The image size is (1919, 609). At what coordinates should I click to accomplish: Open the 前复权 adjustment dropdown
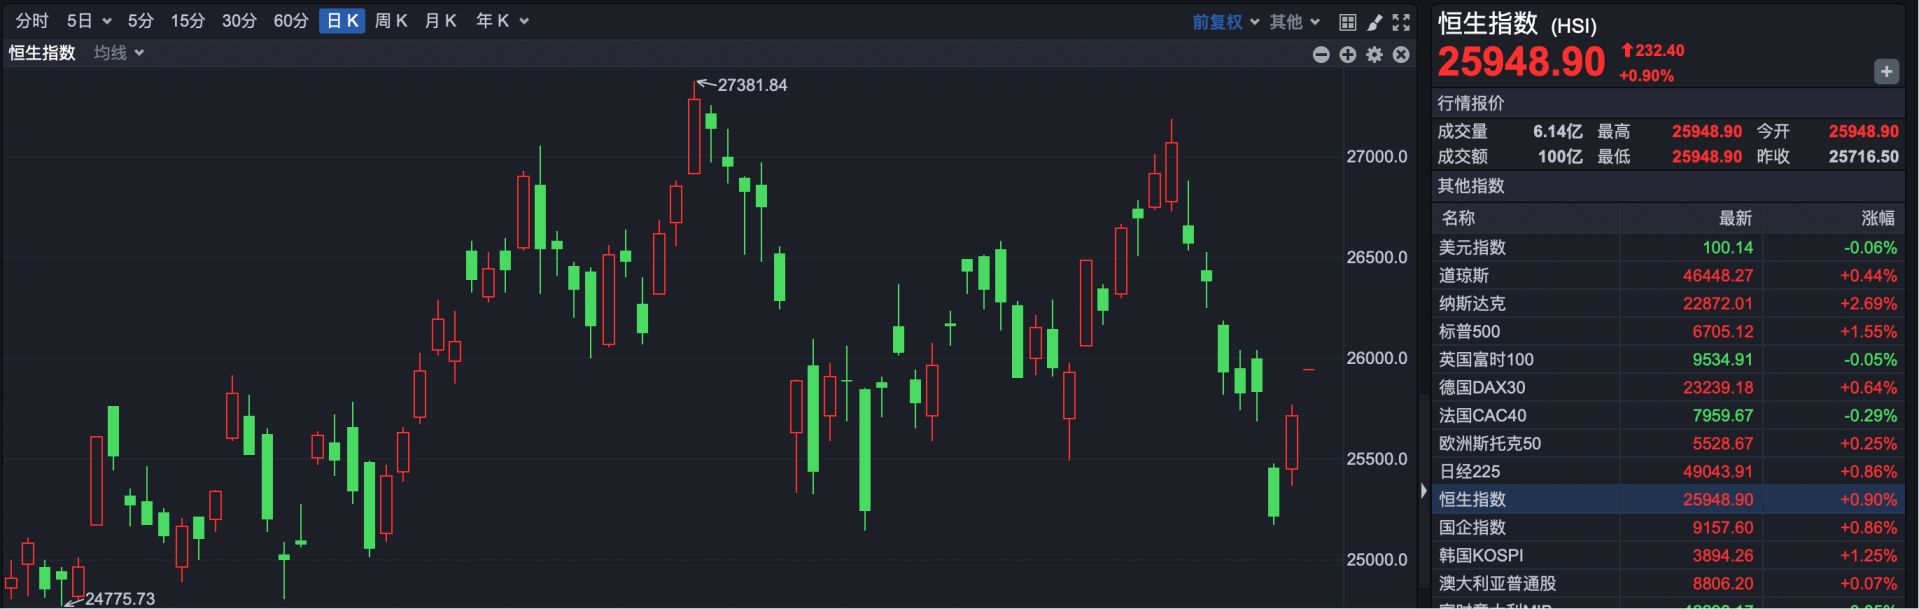click(1225, 22)
